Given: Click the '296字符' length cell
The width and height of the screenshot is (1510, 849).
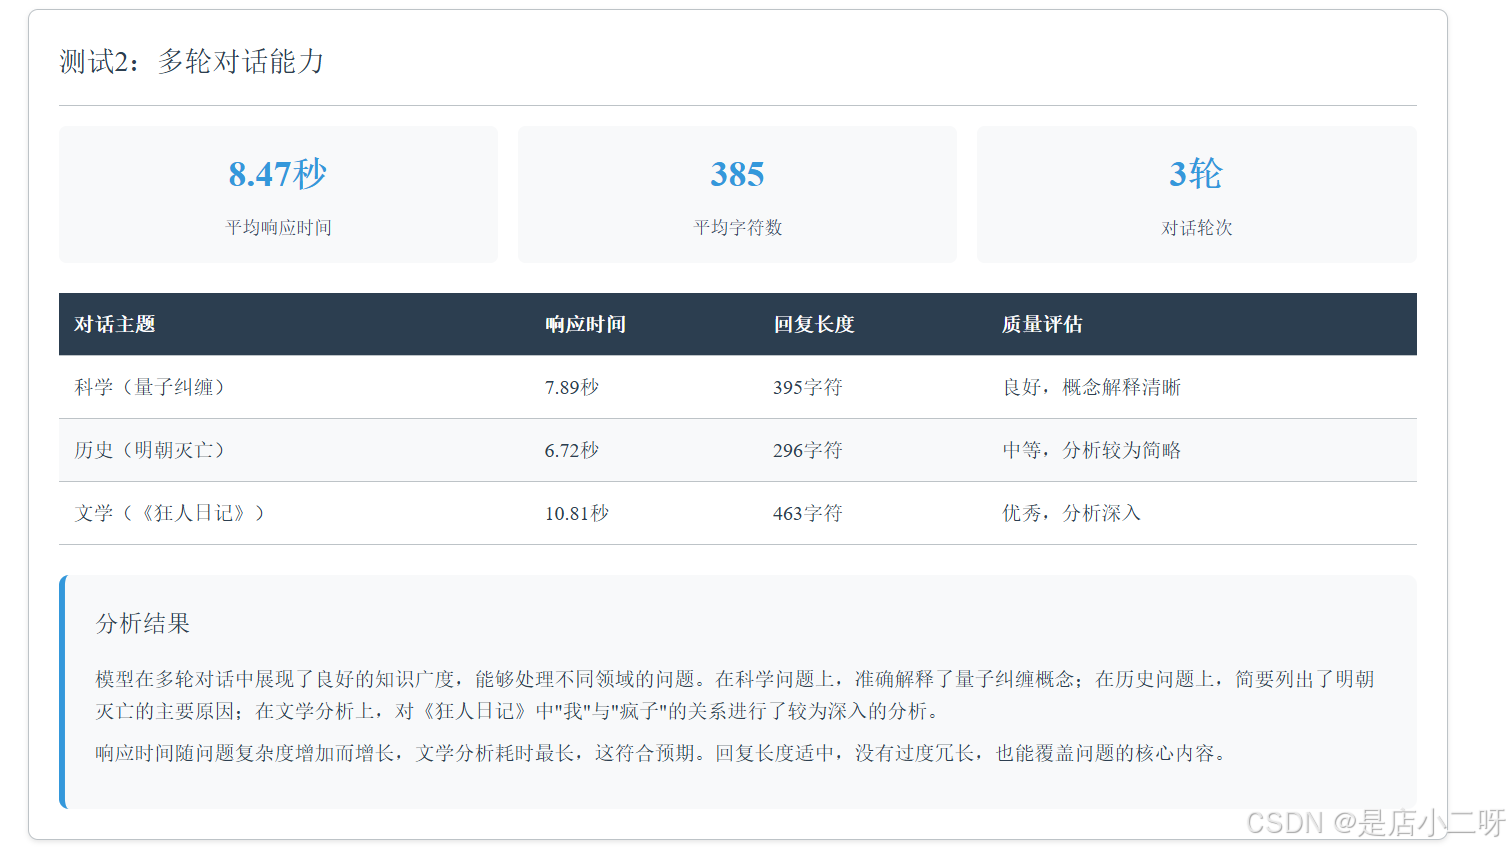Looking at the screenshot, I should (808, 450).
